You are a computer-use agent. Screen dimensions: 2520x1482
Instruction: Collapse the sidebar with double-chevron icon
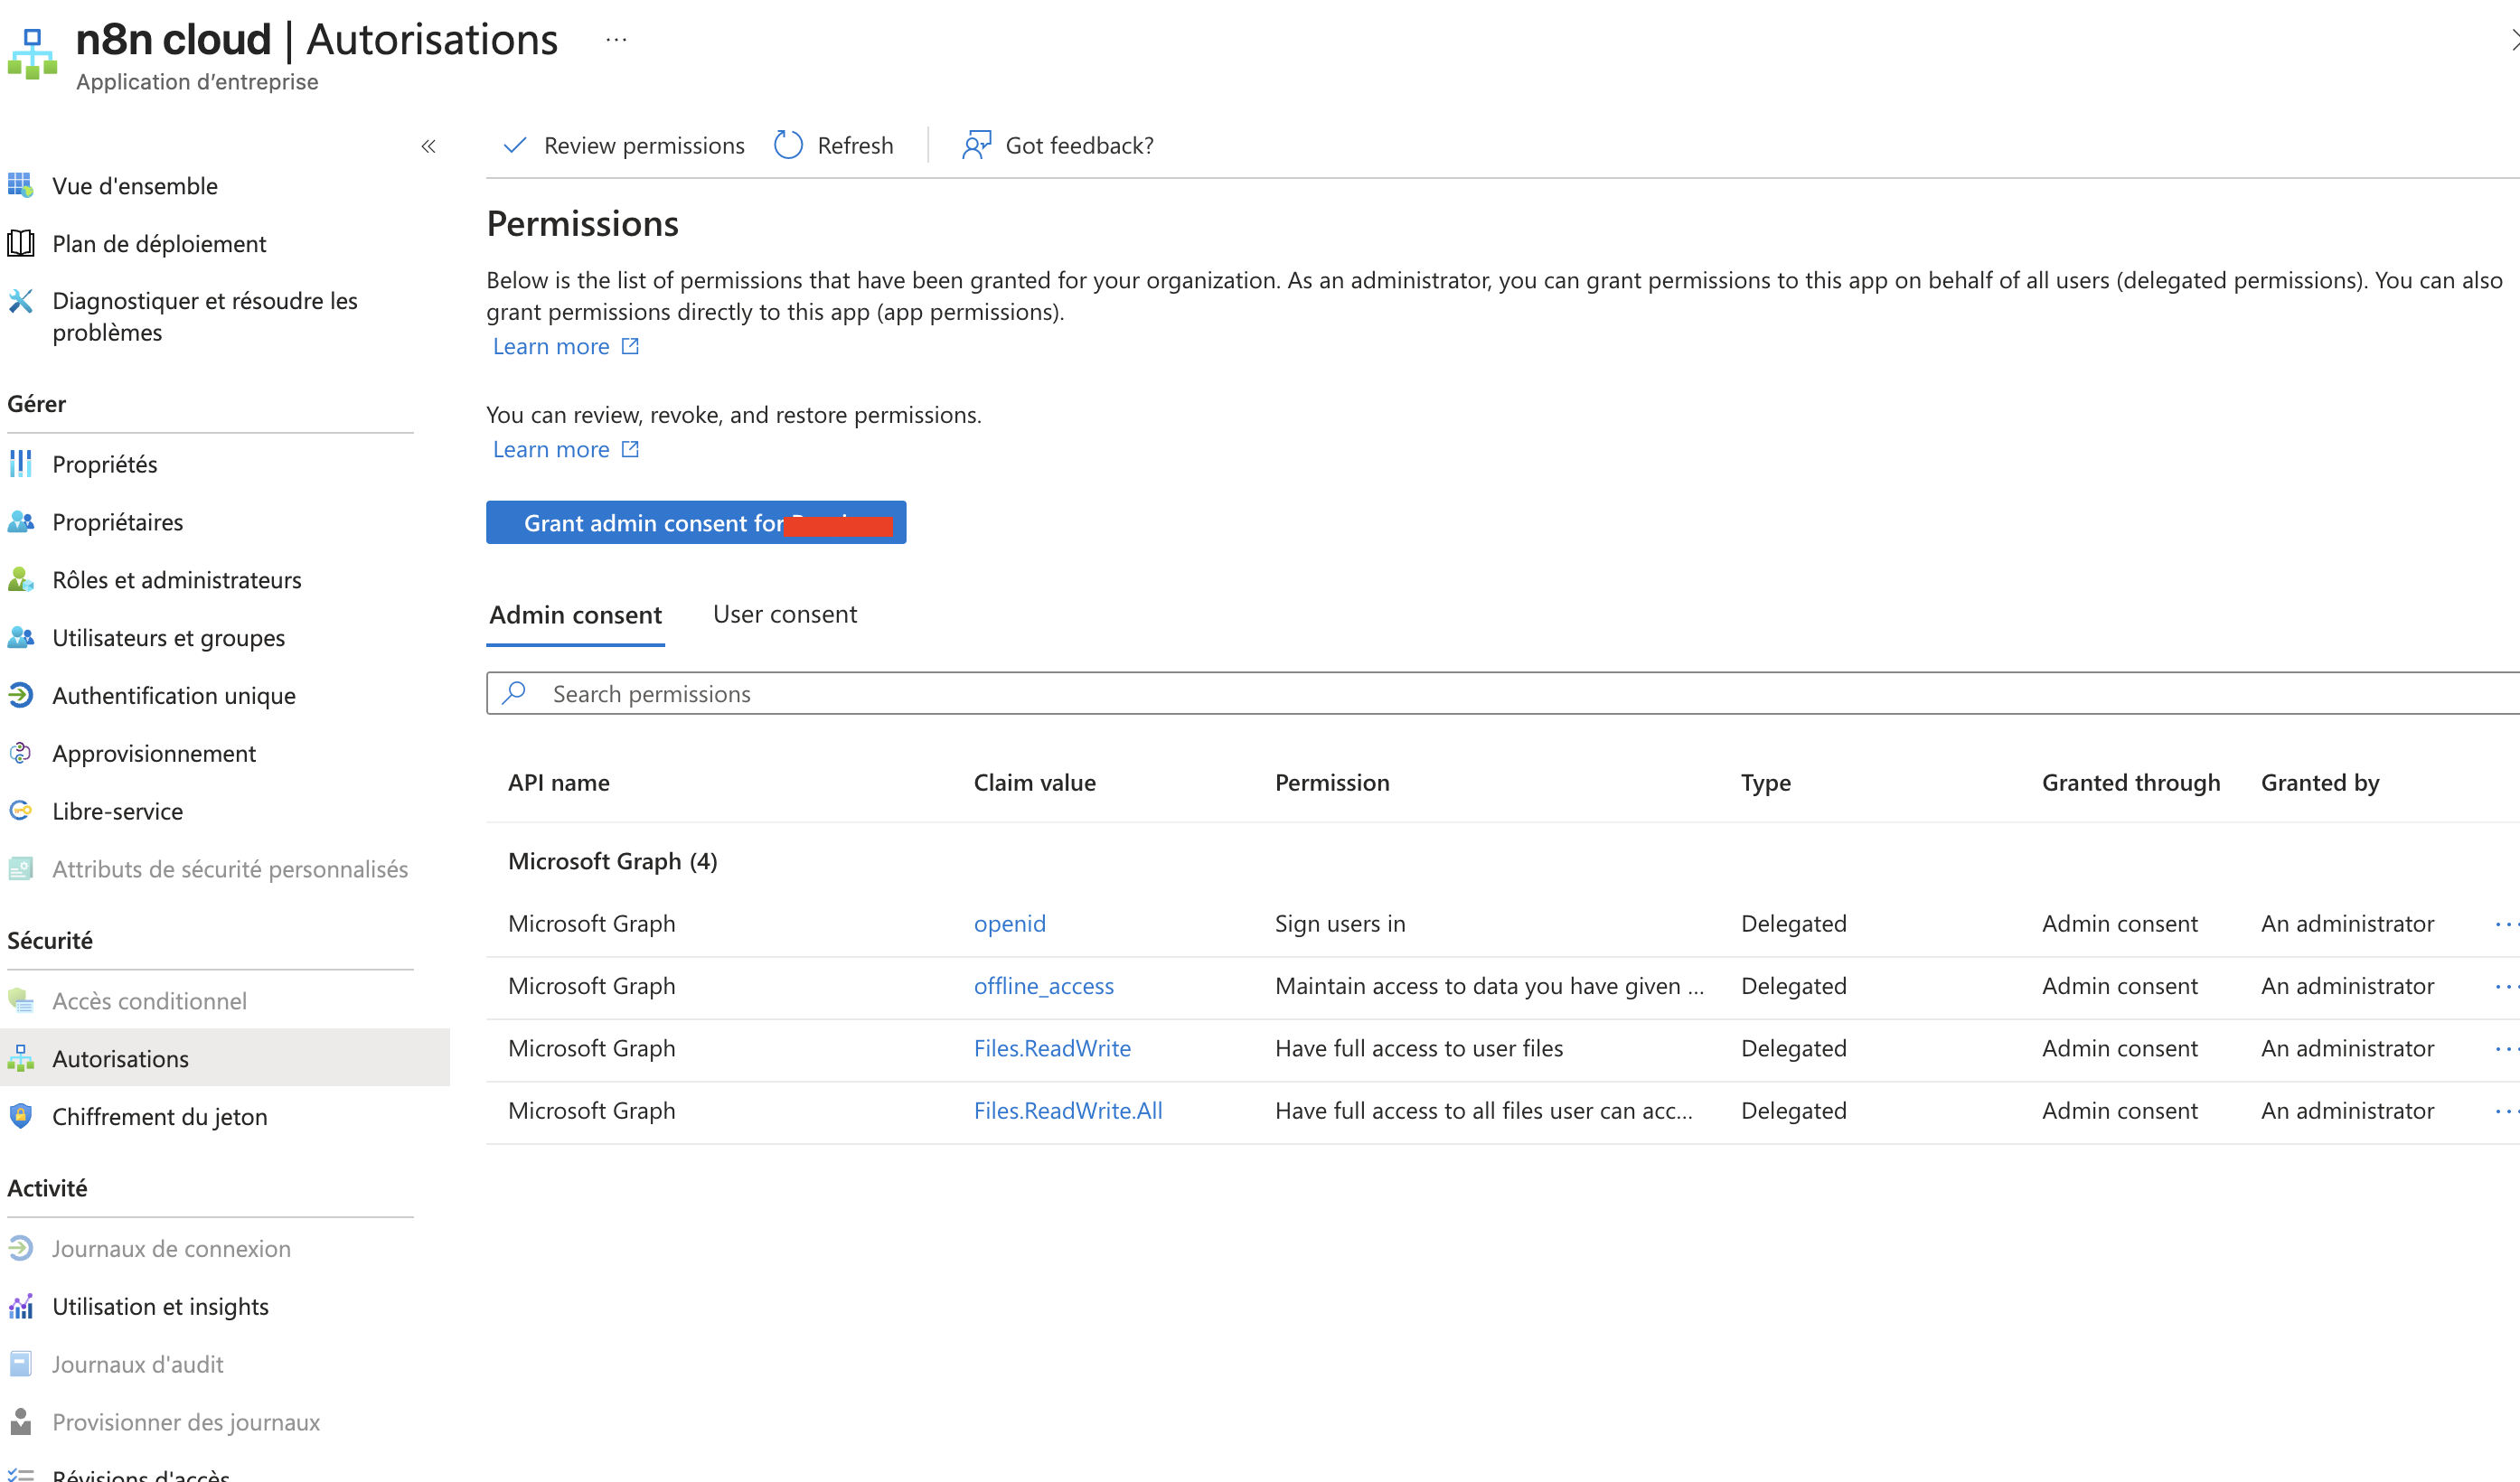(x=428, y=147)
